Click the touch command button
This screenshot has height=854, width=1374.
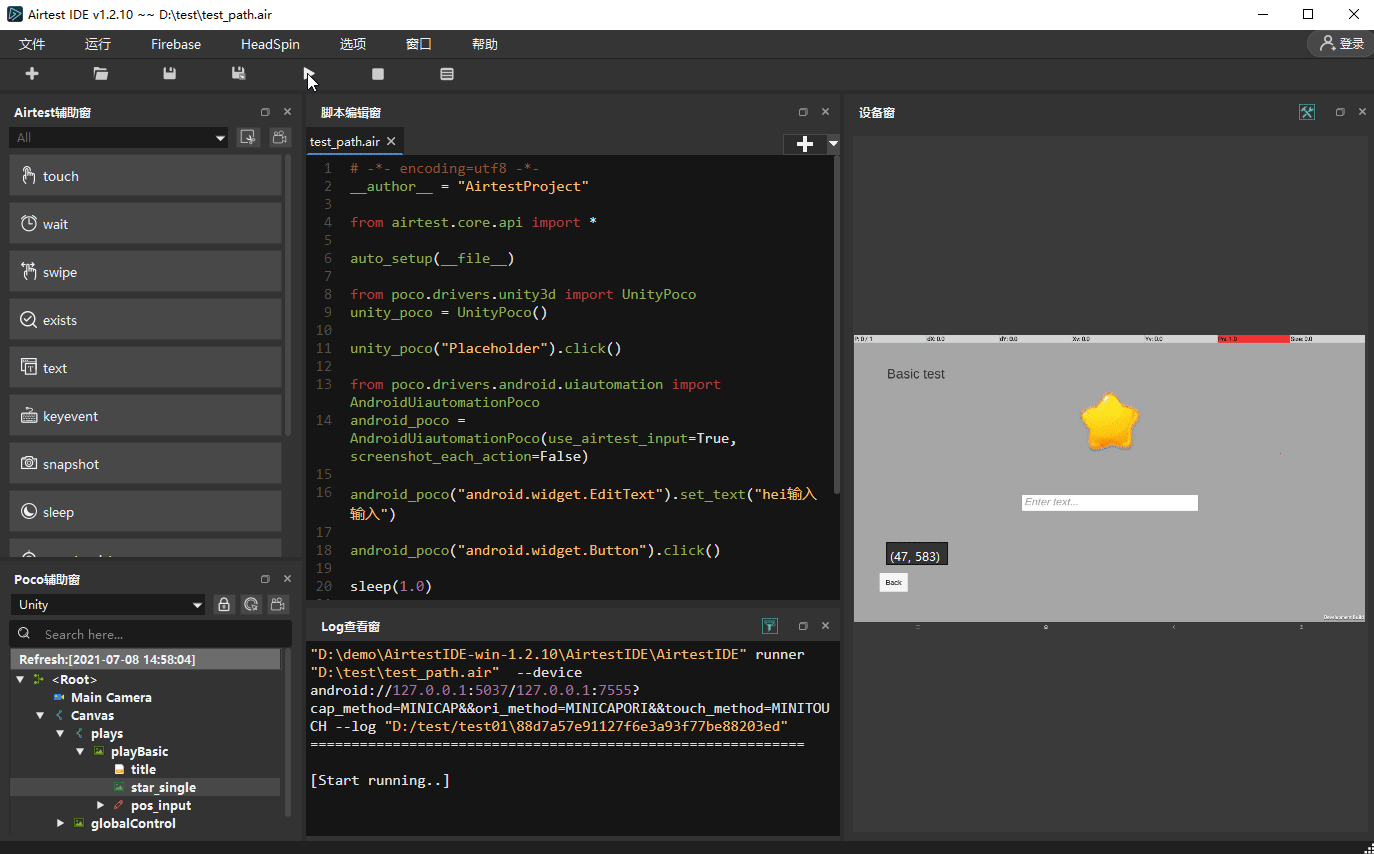[145, 176]
